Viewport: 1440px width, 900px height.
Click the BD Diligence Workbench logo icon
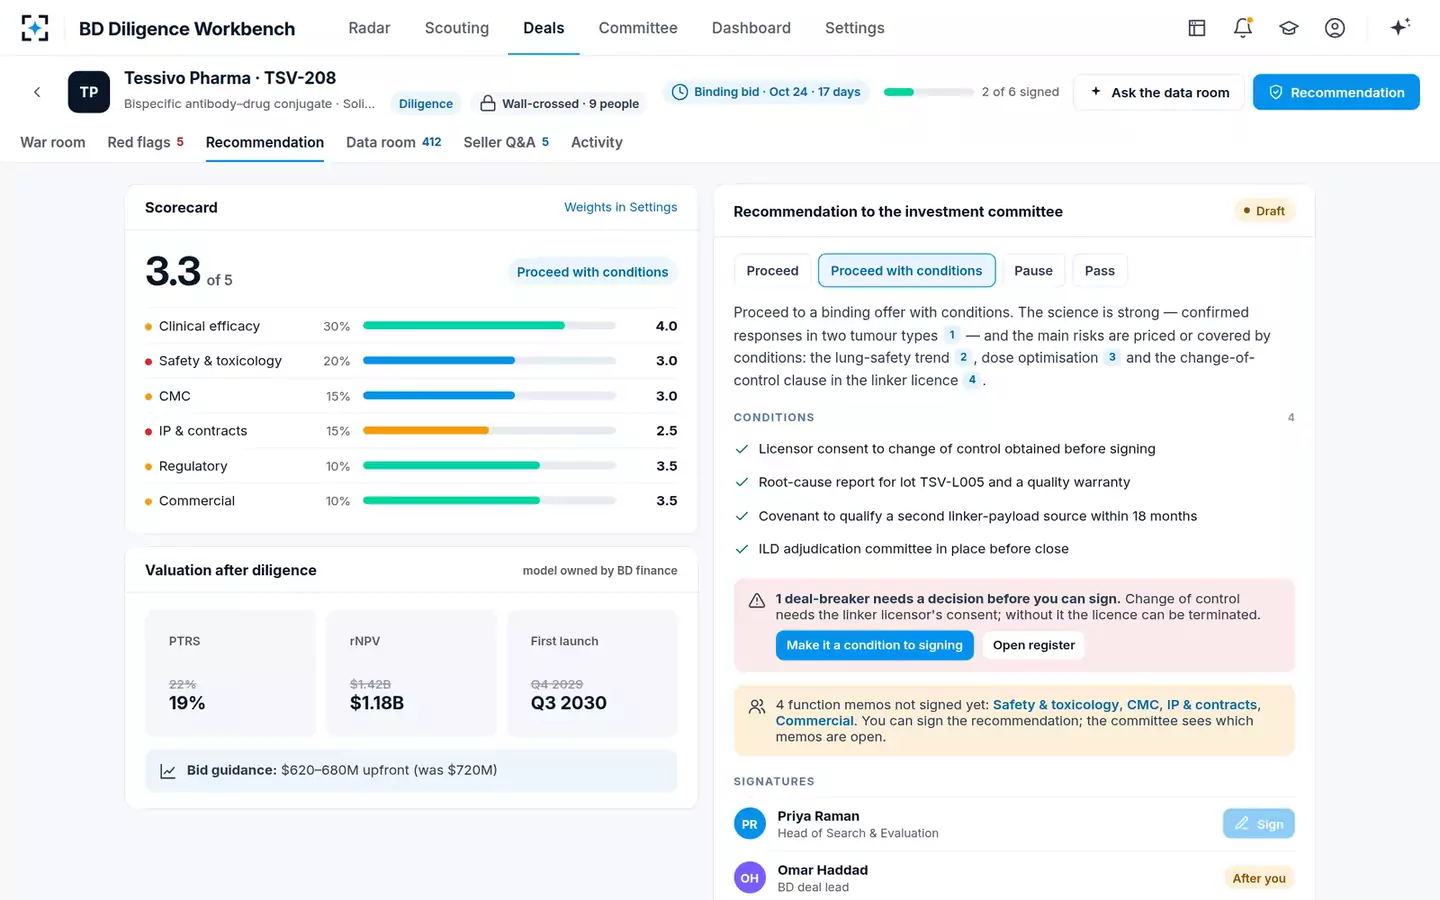click(35, 28)
